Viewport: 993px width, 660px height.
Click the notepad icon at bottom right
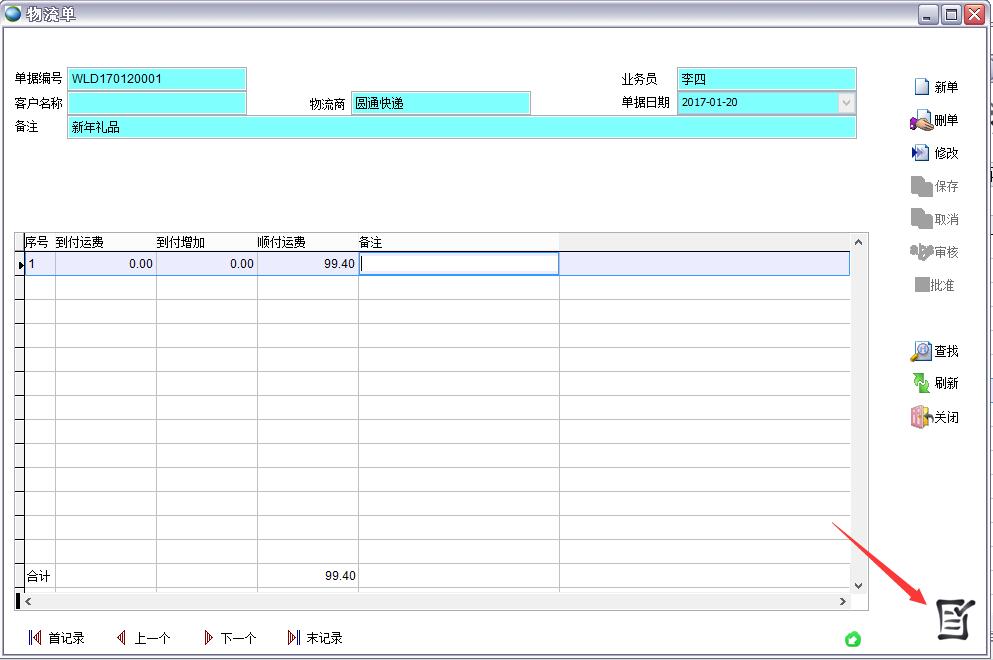(x=954, y=619)
